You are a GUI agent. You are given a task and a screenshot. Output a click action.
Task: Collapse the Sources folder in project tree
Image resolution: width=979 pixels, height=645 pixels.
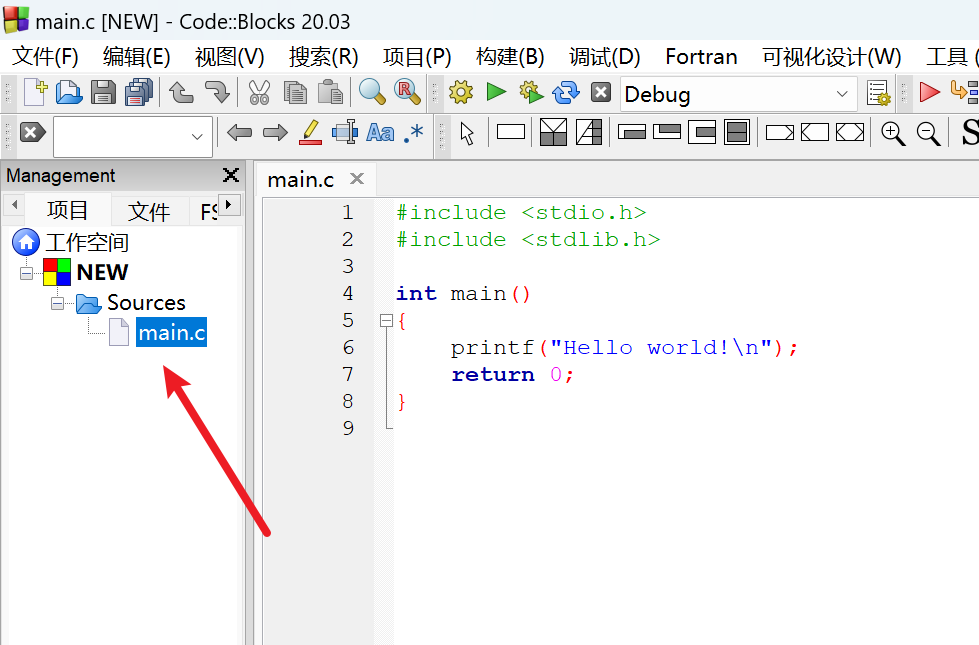(x=57, y=303)
